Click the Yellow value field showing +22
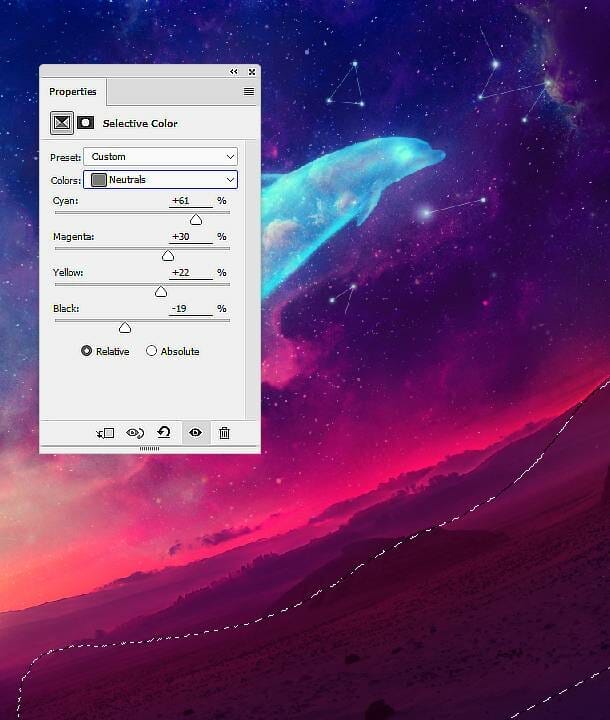The height and width of the screenshot is (720, 610). coord(191,272)
